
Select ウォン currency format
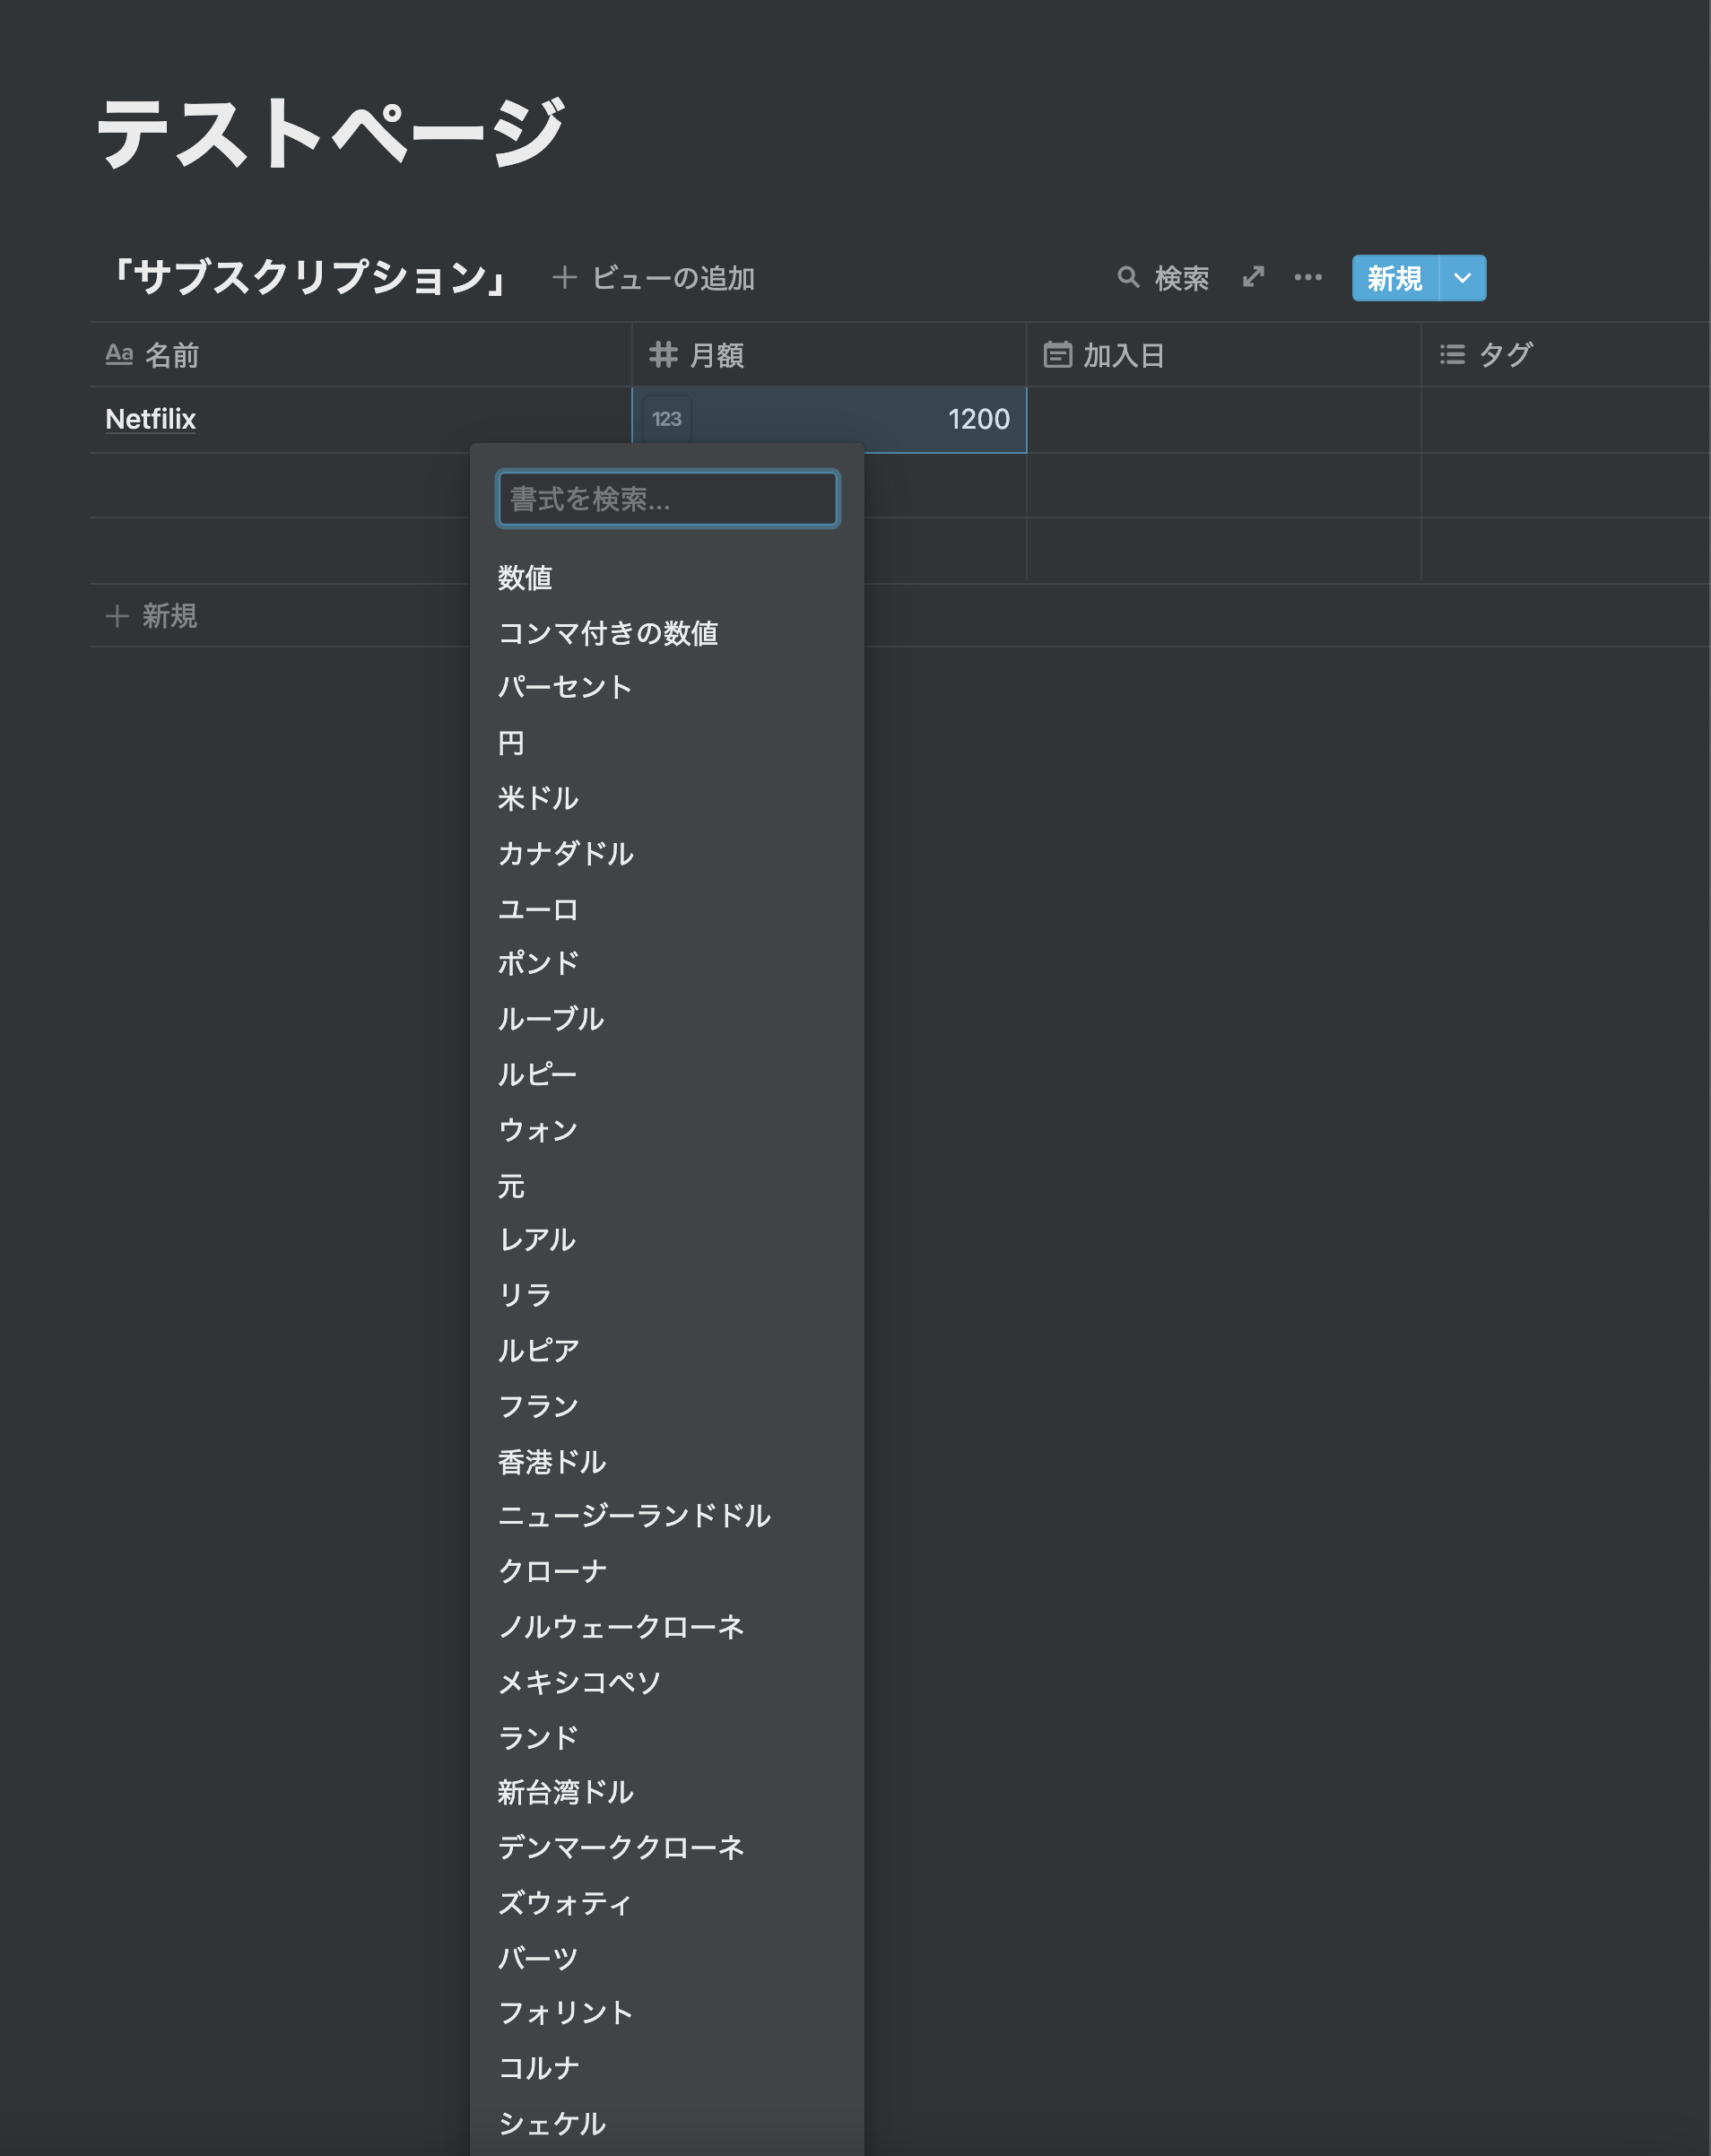coord(537,1131)
